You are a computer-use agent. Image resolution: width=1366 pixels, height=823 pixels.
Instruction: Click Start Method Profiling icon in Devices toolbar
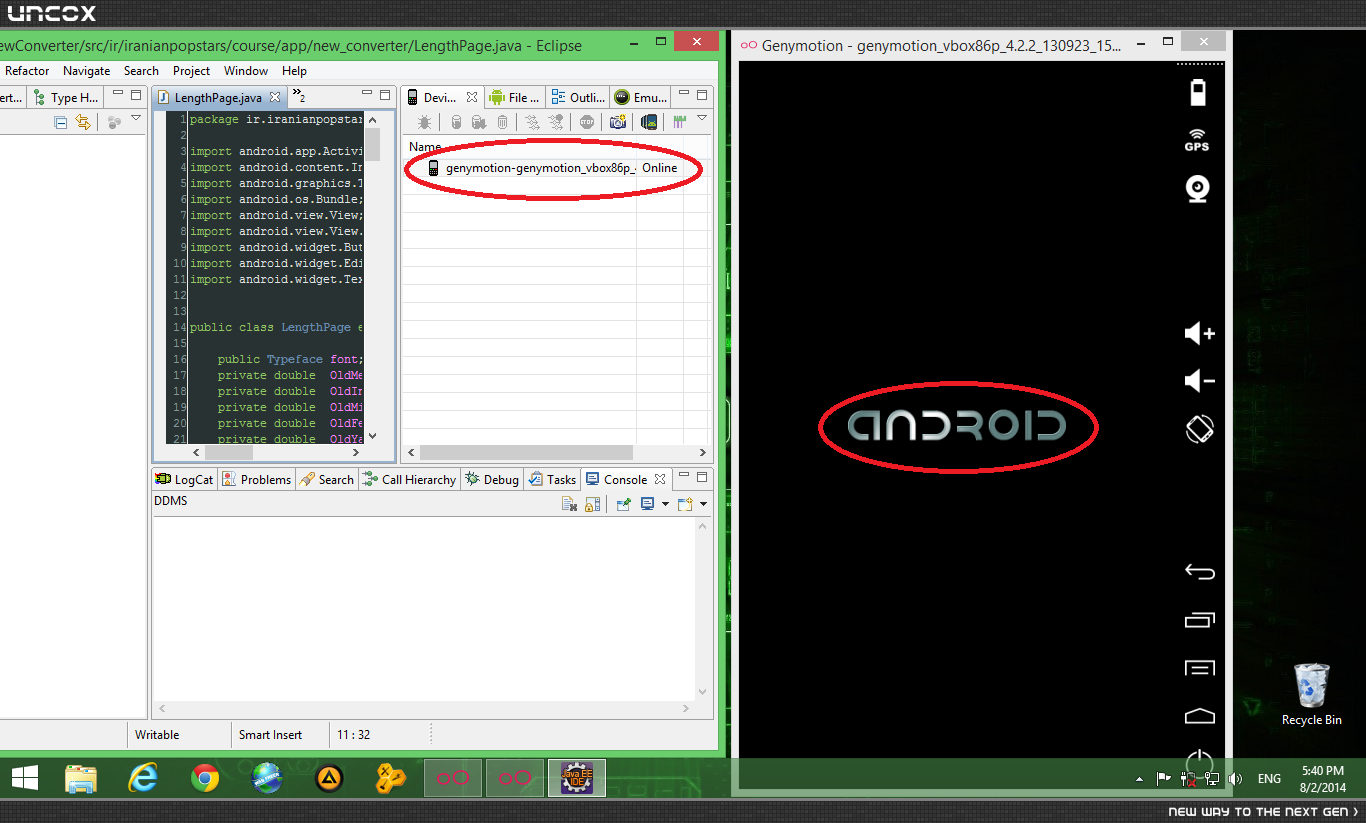click(x=556, y=122)
